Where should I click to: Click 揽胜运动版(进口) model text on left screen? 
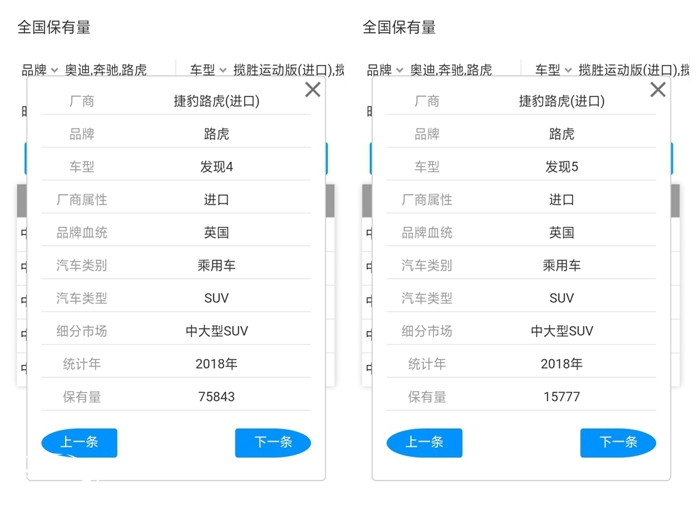pyautogui.click(x=282, y=70)
